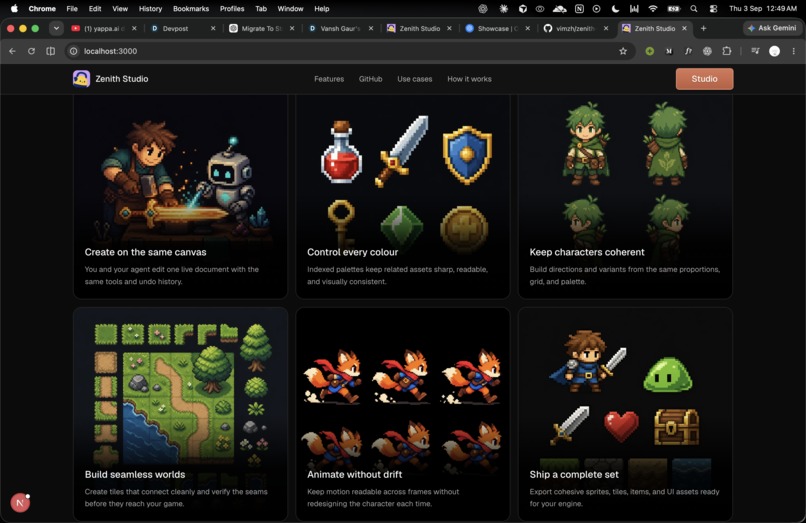Click the Animate without drift heading
Viewport: 806px width, 523px height.
[x=354, y=474]
